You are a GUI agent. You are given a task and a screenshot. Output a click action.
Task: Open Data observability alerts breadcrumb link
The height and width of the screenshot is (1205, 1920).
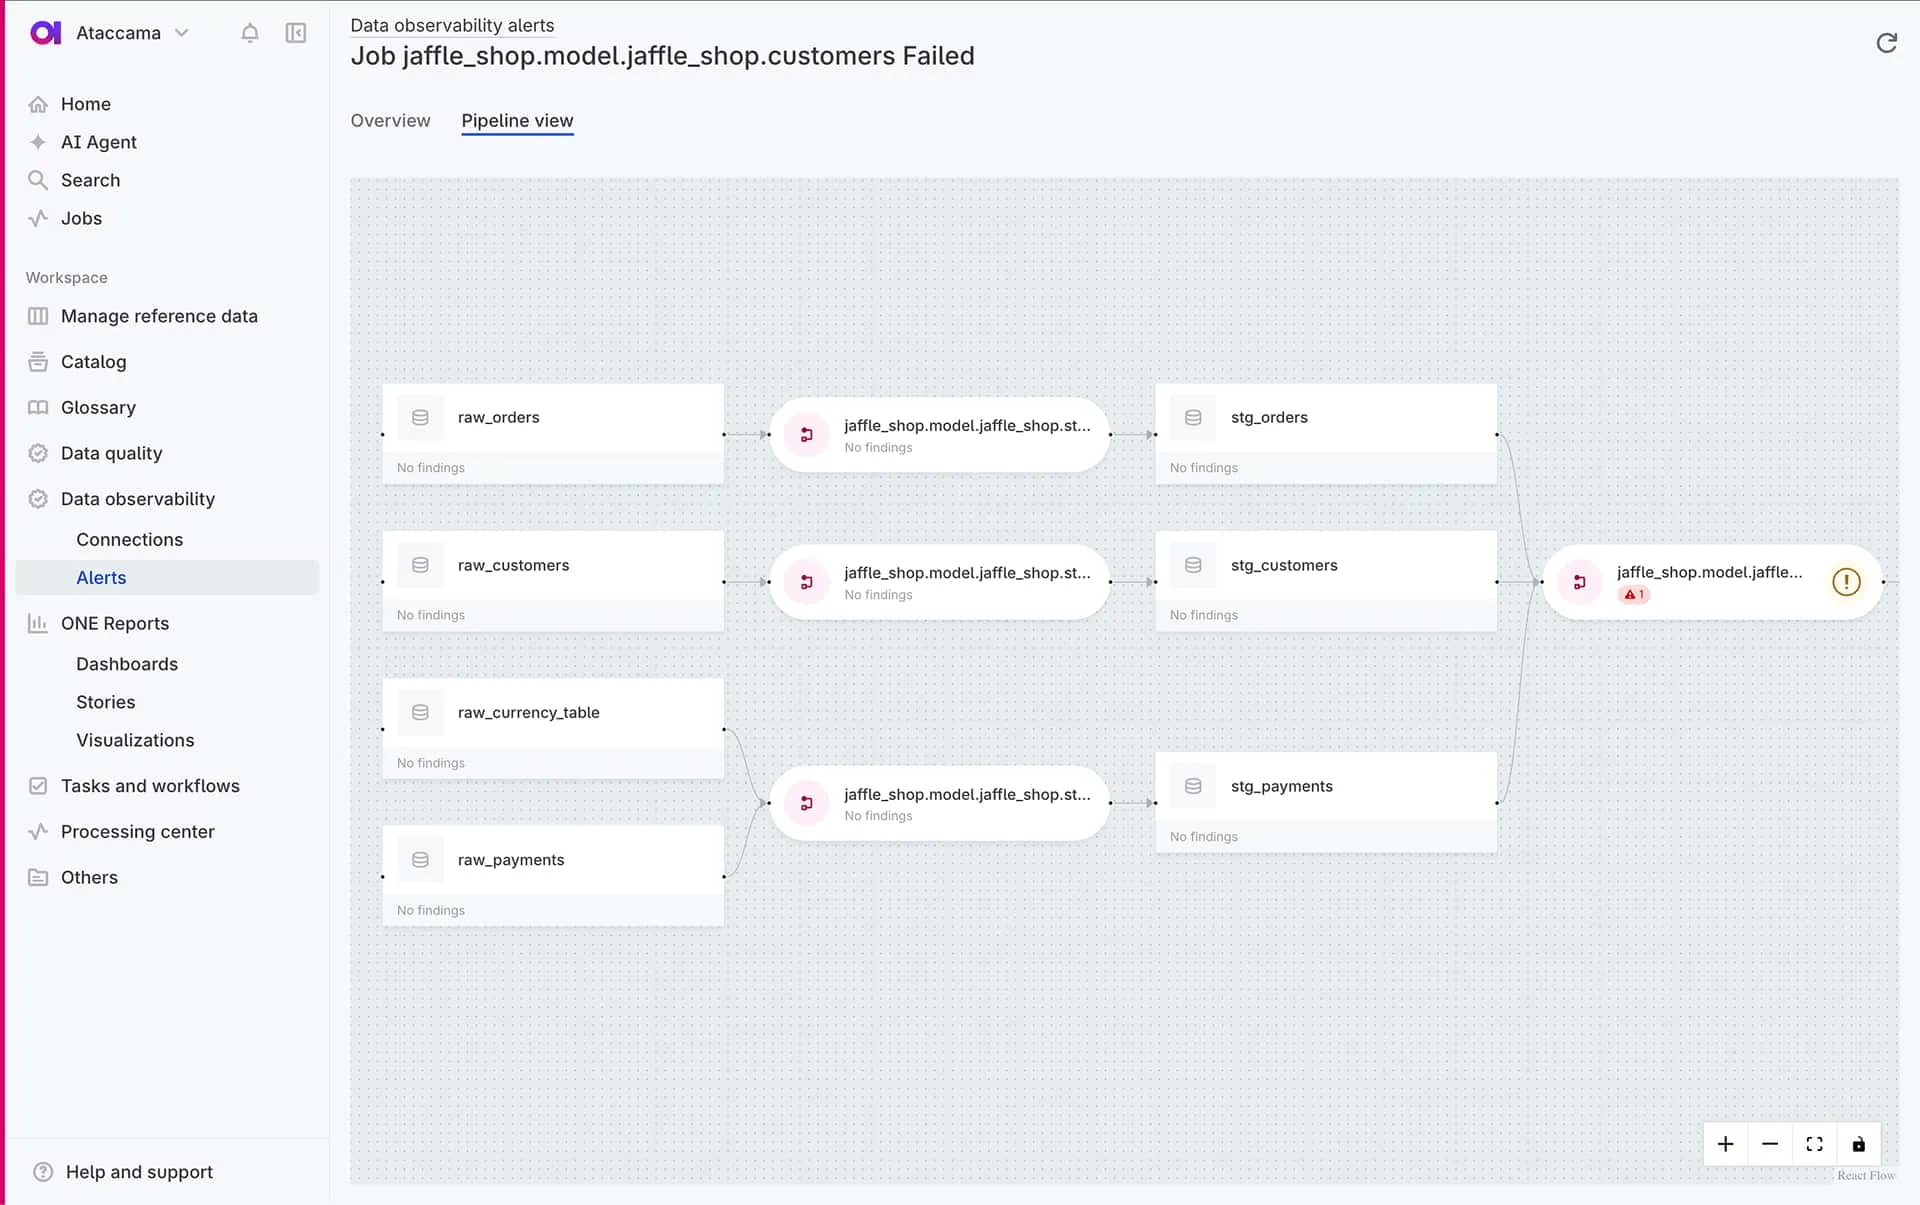click(452, 25)
